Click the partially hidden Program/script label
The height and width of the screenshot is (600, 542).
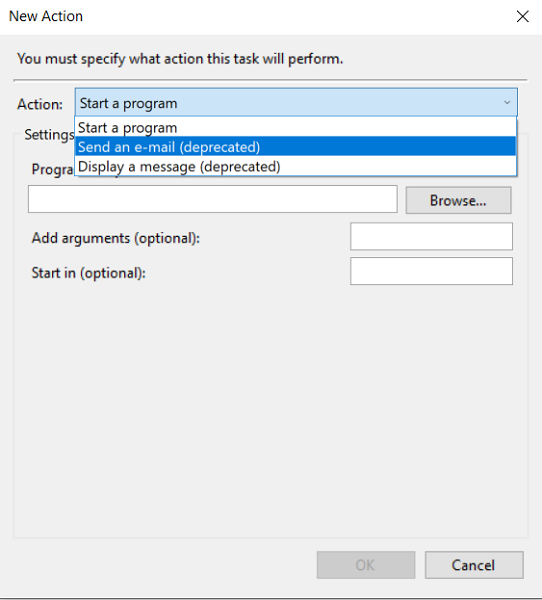point(52,169)
